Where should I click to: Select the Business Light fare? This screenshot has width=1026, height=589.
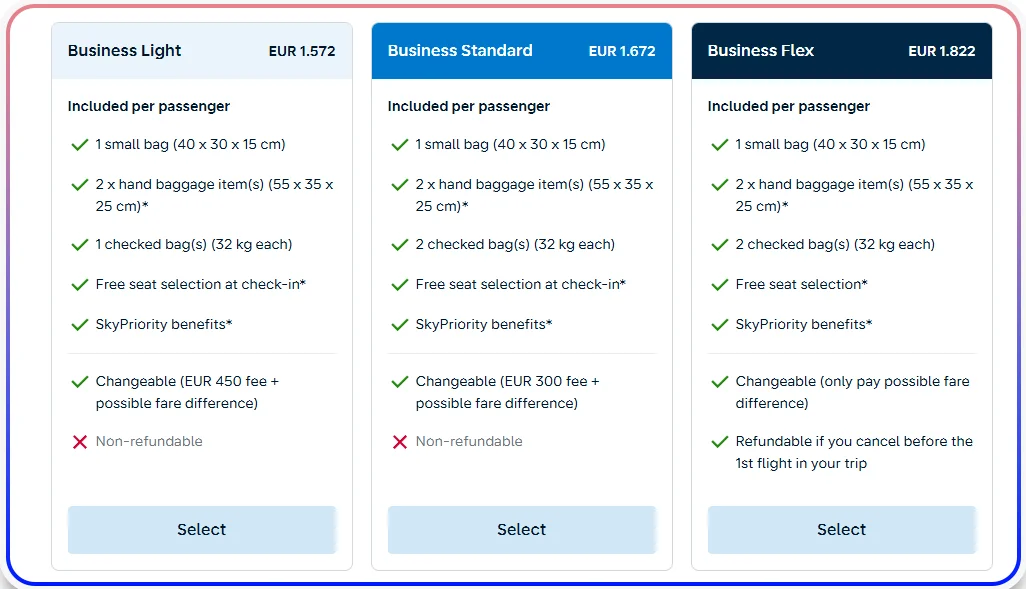click(x=201, y=529)
